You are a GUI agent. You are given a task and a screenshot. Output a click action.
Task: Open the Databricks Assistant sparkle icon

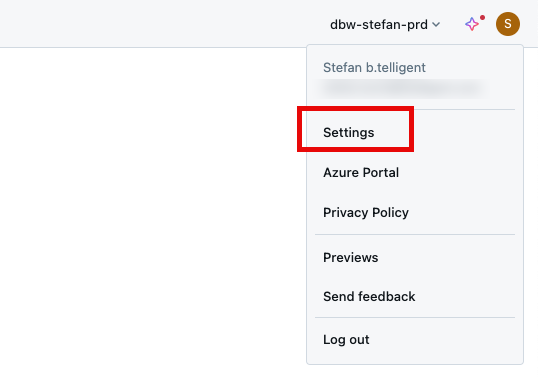(472, 24)
